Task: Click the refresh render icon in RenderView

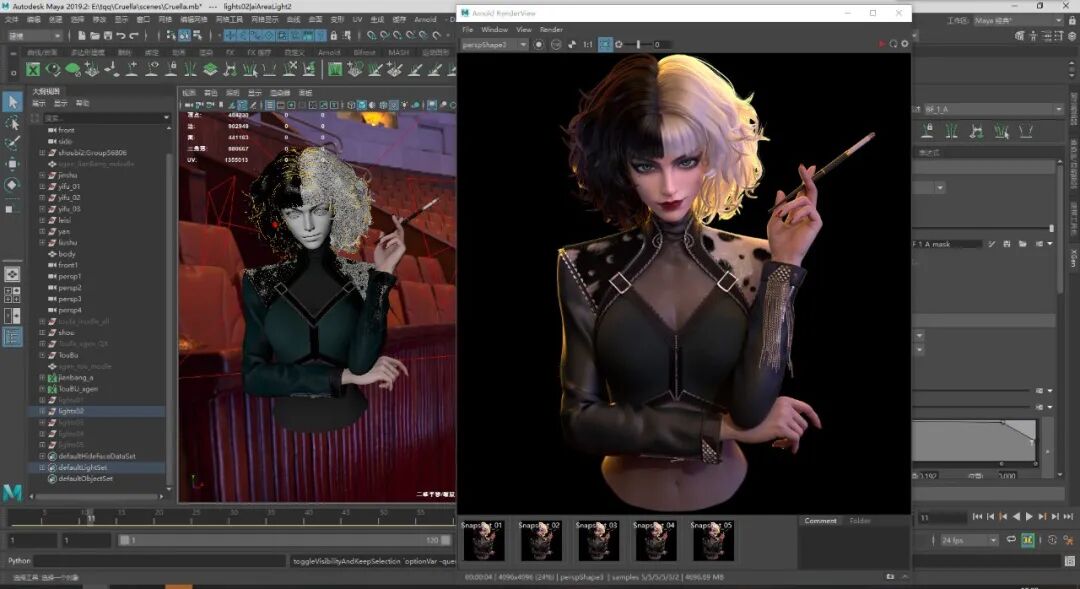Action: pos(893,44)
